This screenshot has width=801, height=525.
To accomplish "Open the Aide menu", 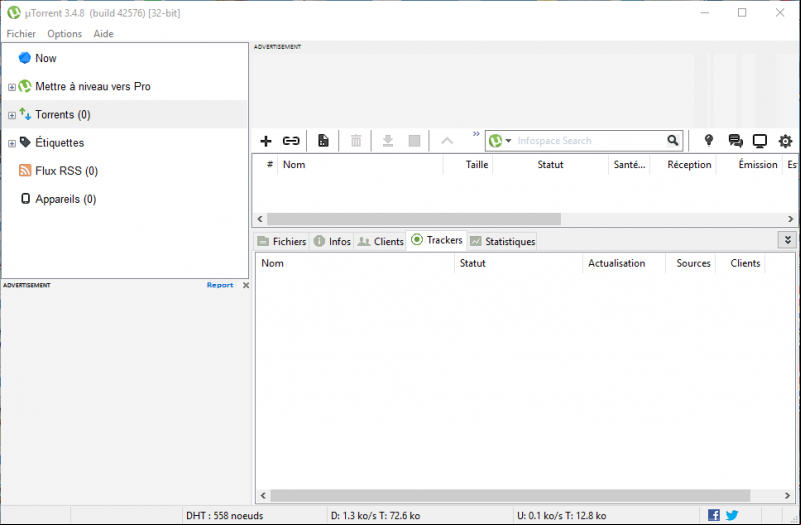I will click(103, 34).
